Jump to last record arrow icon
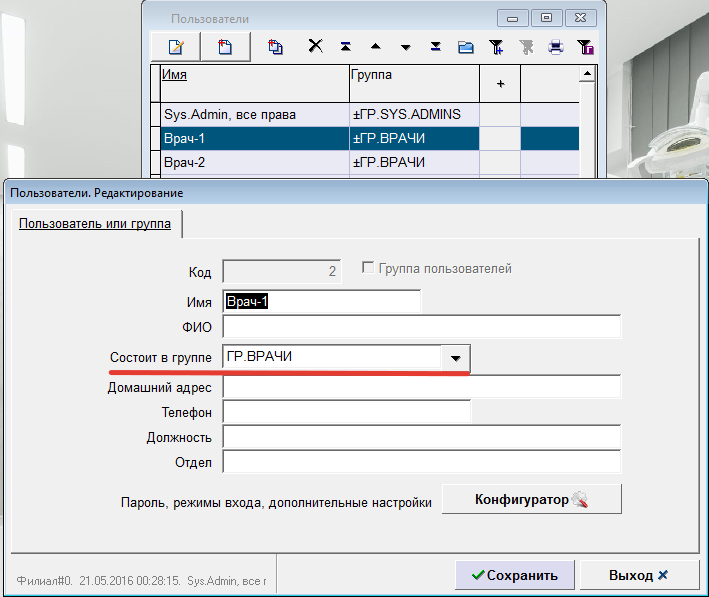 pos(435,46)
